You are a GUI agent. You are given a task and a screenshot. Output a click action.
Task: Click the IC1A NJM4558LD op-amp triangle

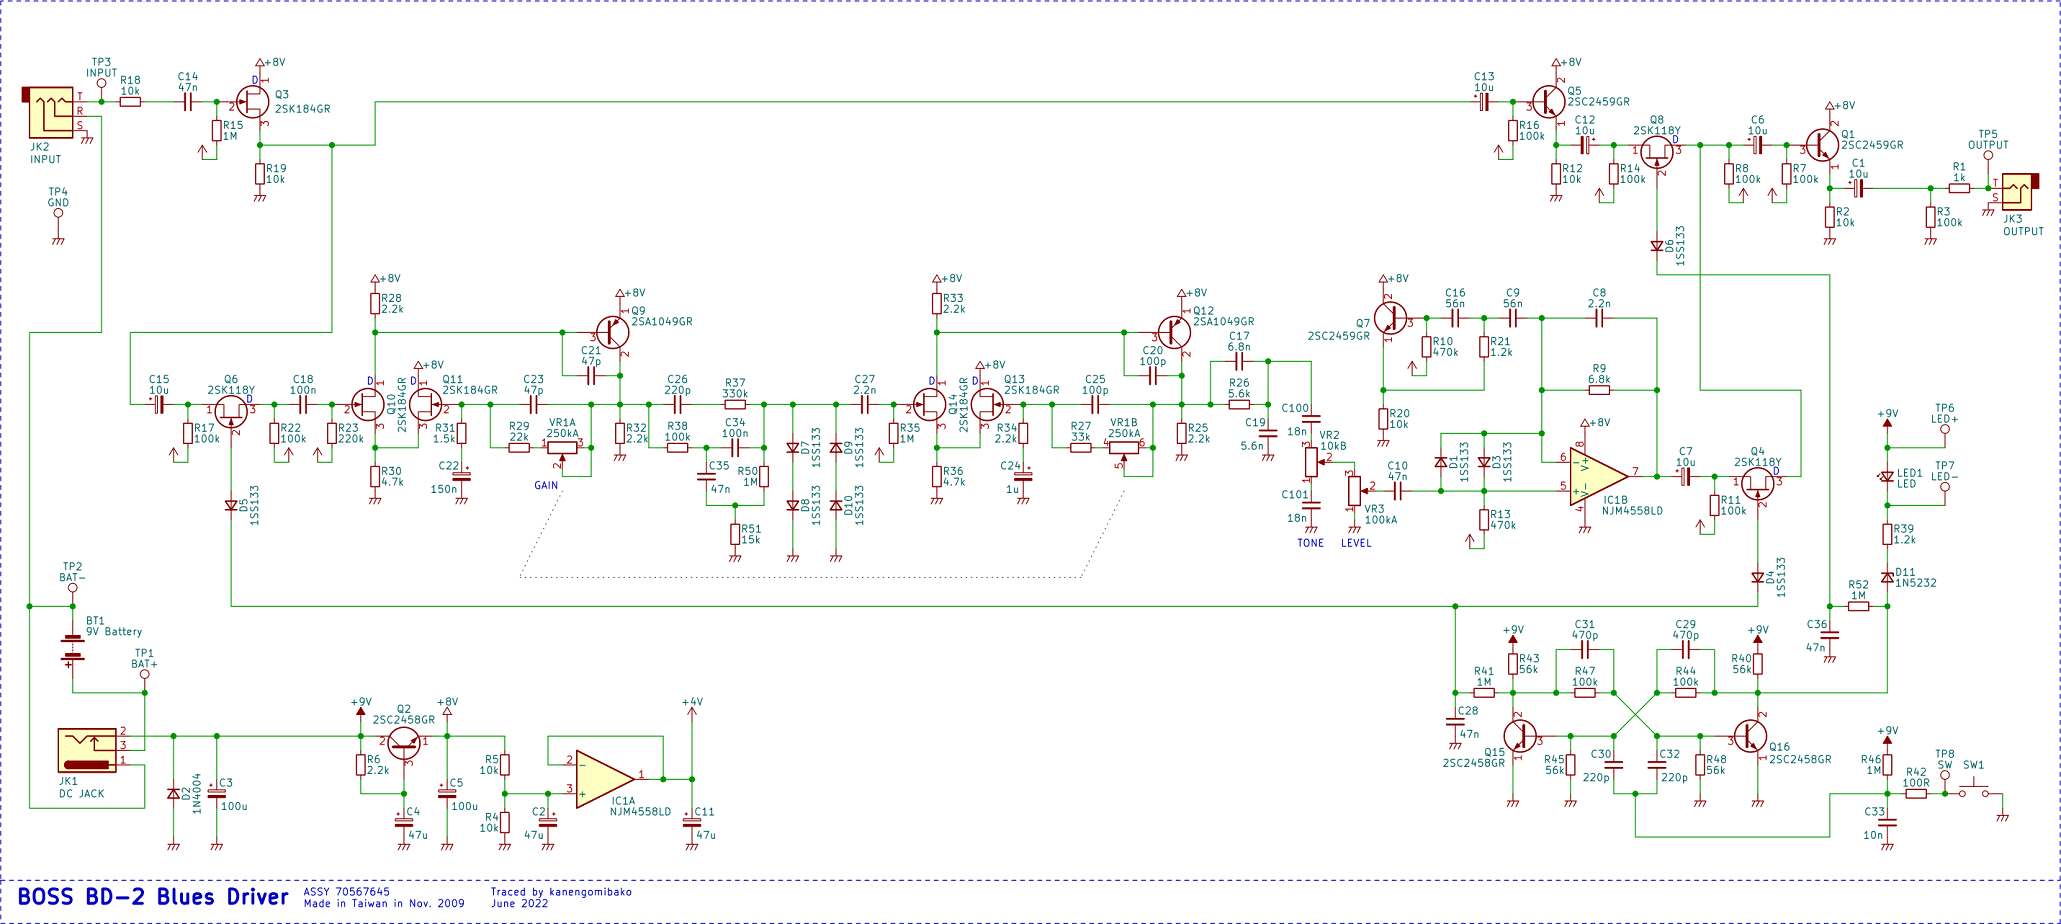[x=606, y=777]
